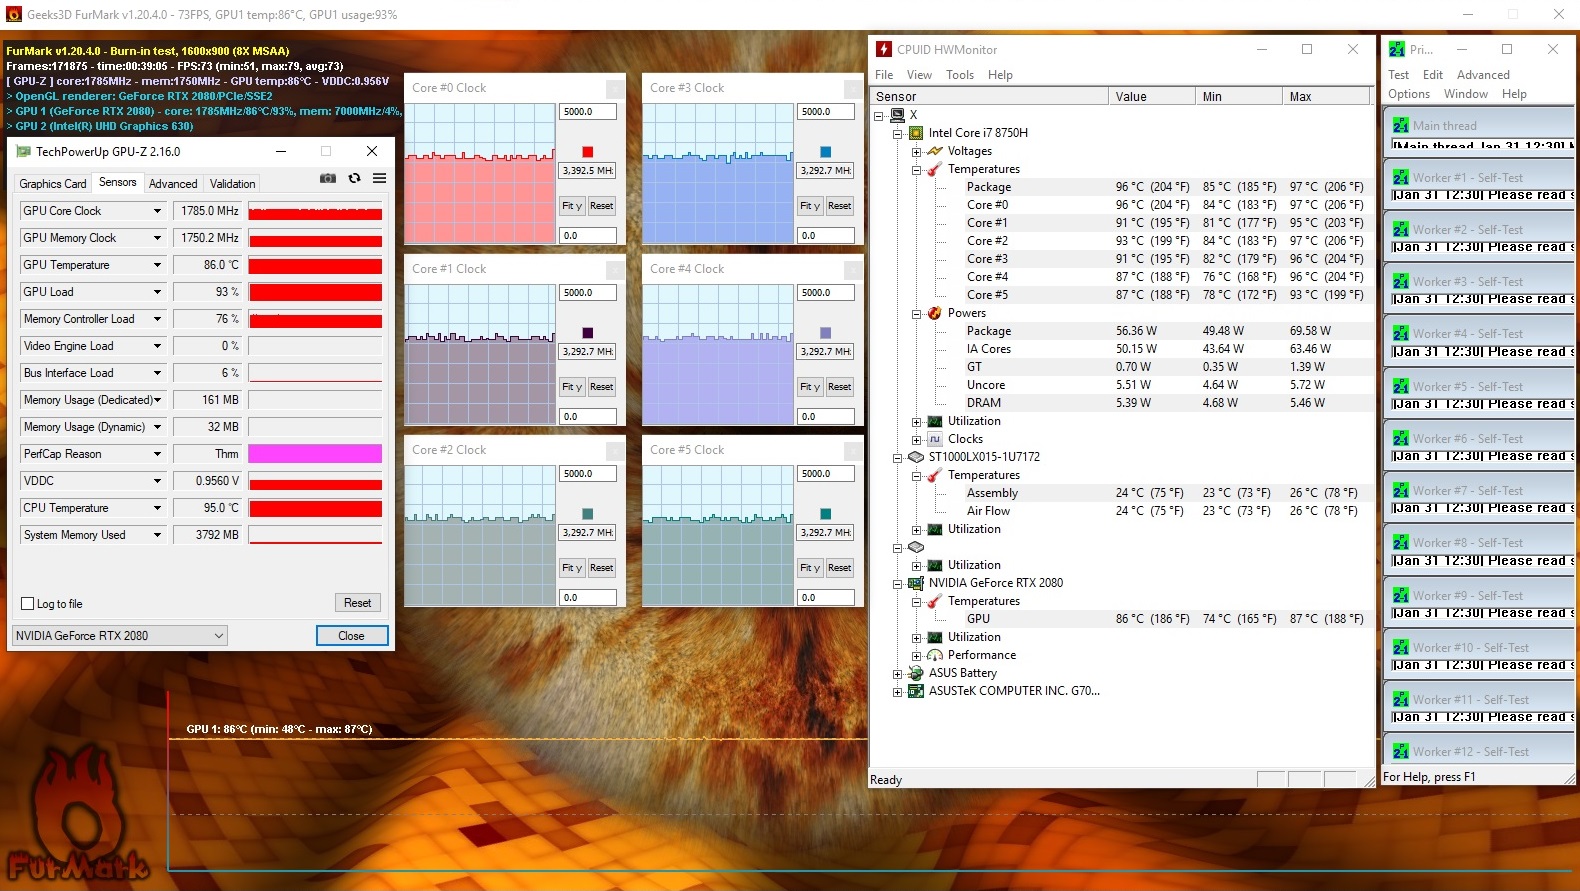Click the Reset button in GPU-Z
This screenshot has height=891, width=1580.
[x=357, y=603]
